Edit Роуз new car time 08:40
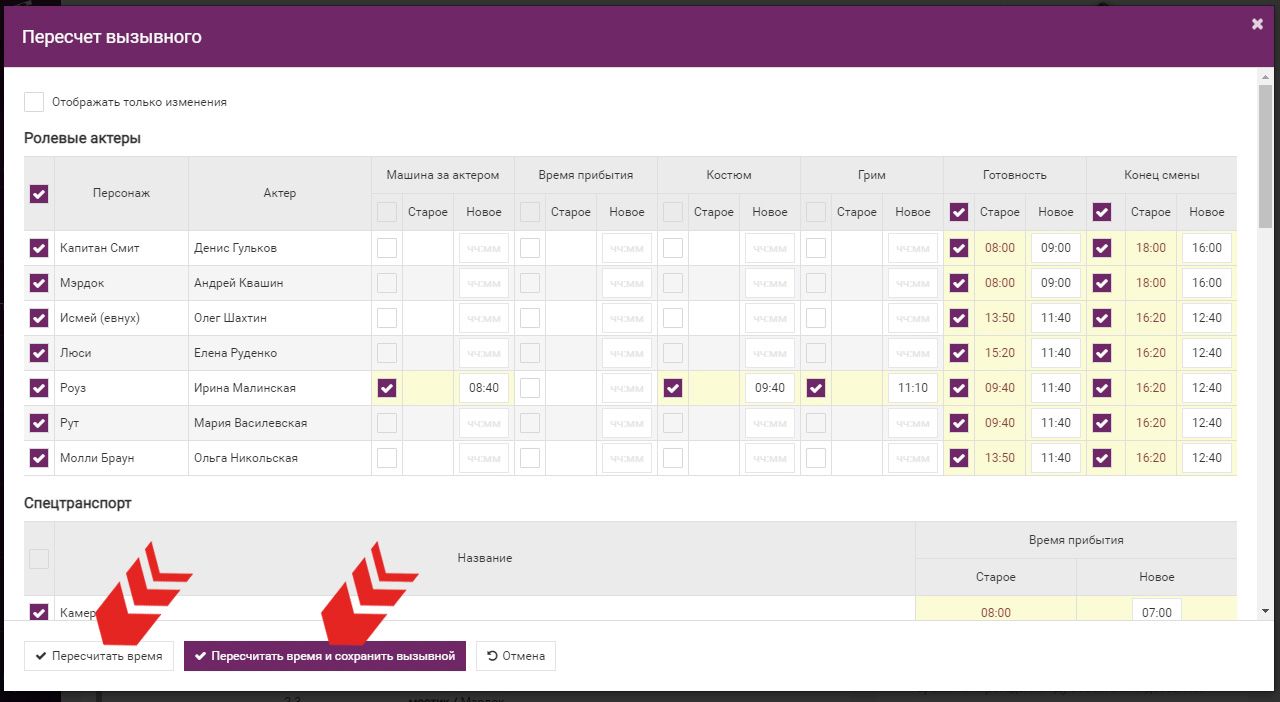The width and height of the screenshot is (1280, 702). (484, 388)
